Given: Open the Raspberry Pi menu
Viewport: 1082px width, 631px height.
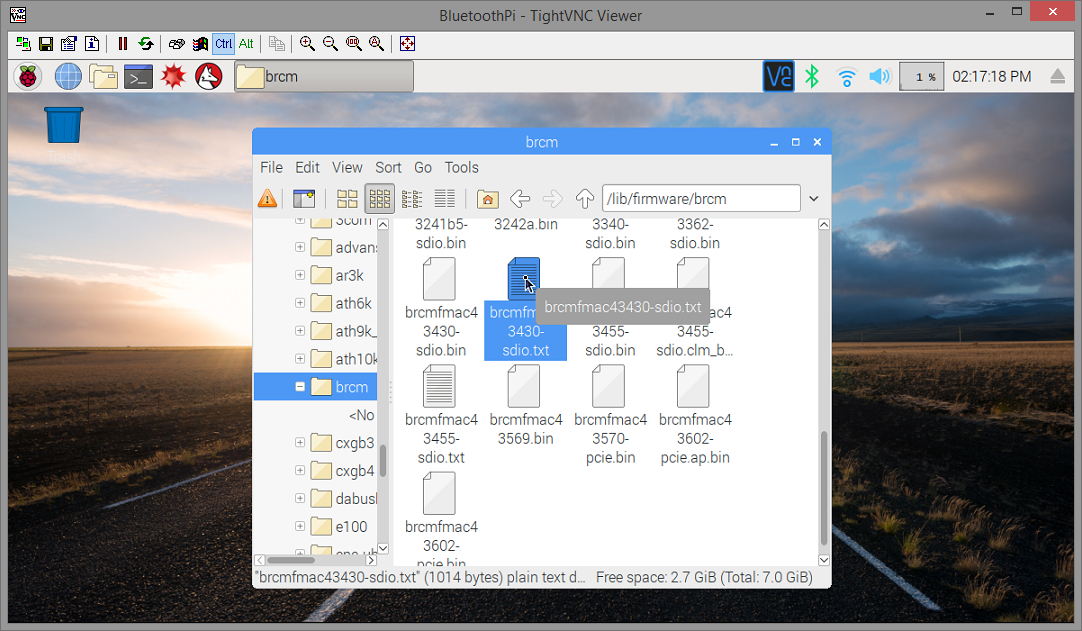Looking at the screenshot, I should pyautogui.click(x=28, y=77).
